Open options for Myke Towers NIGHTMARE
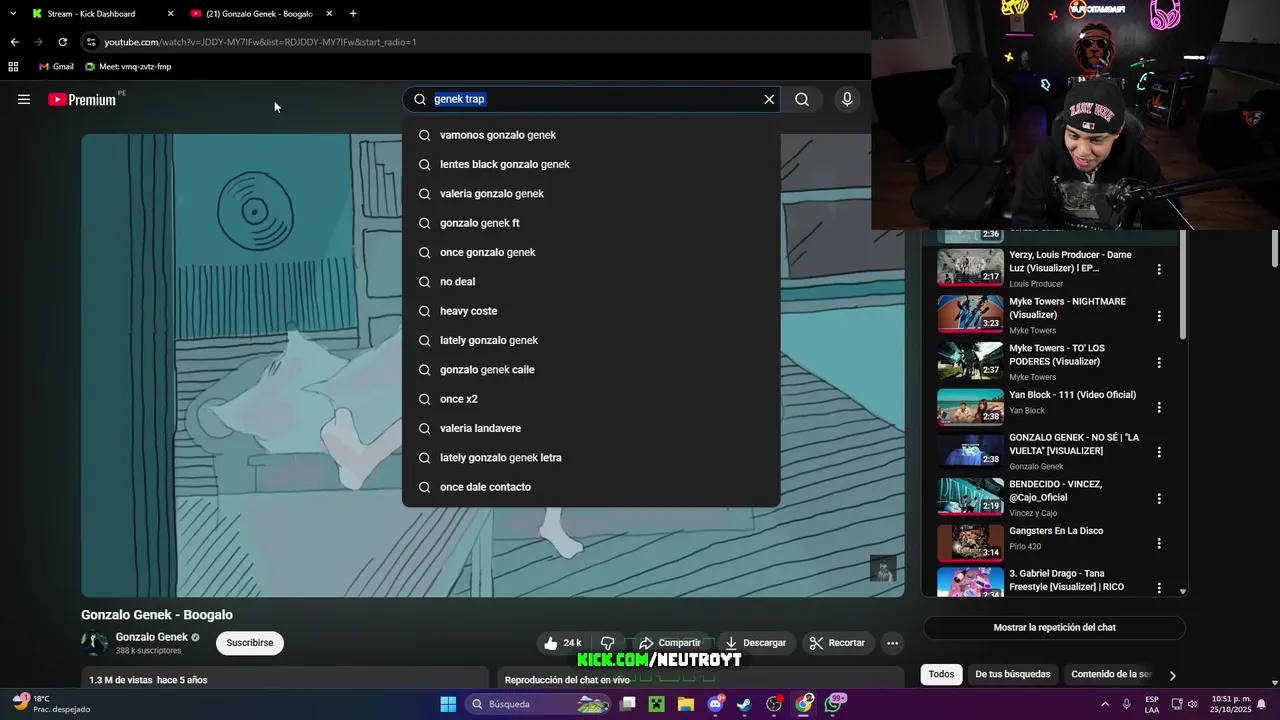 click(x=1159, y=316)
